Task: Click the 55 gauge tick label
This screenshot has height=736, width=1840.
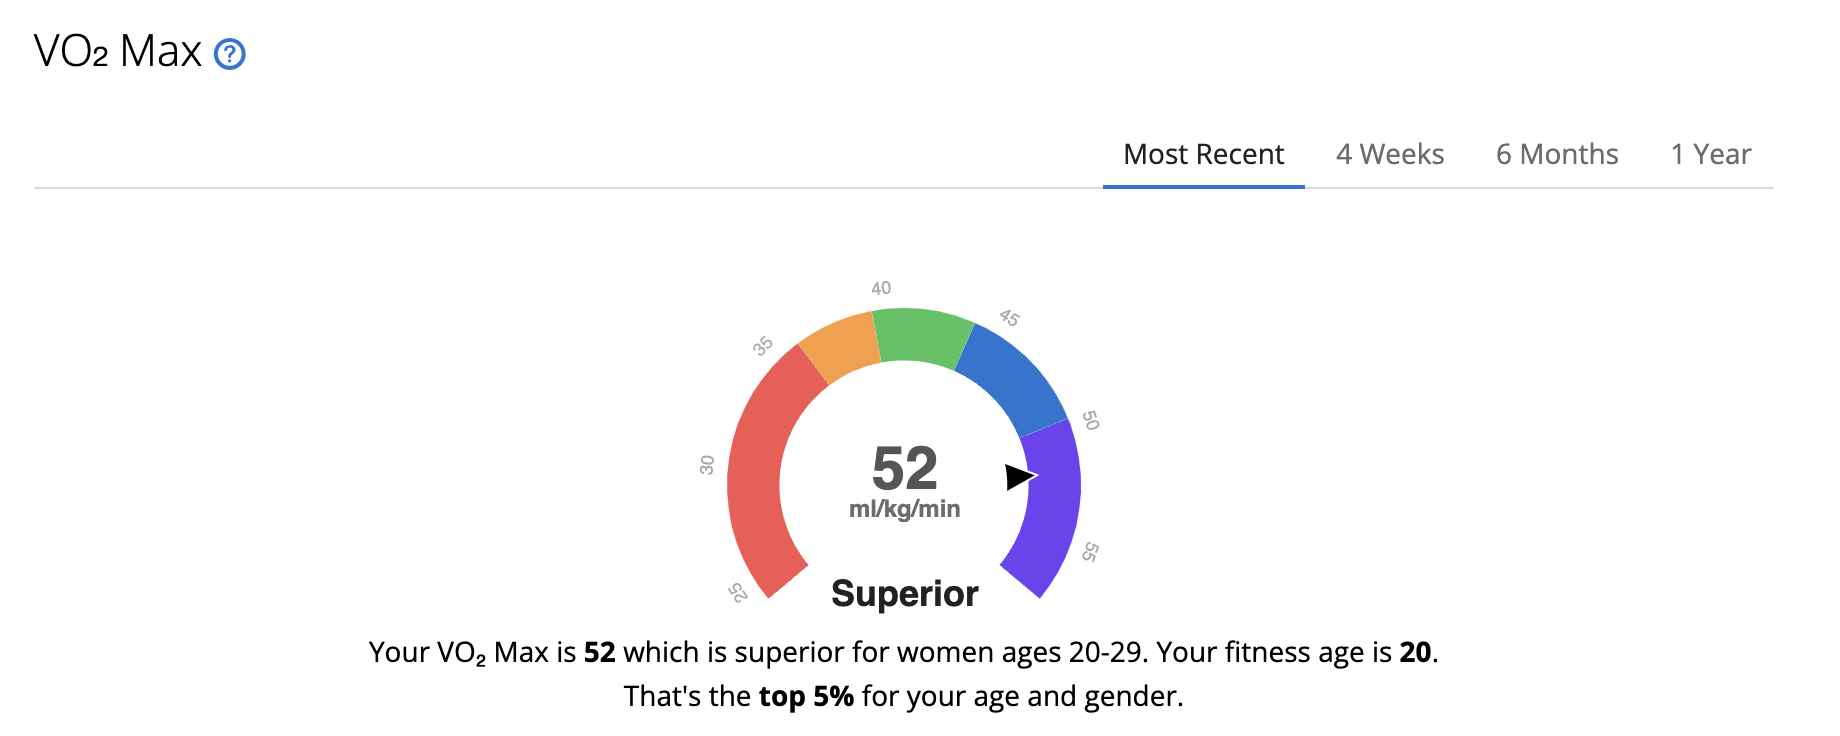Action: pyautogui.click(x=1090, y=552)
